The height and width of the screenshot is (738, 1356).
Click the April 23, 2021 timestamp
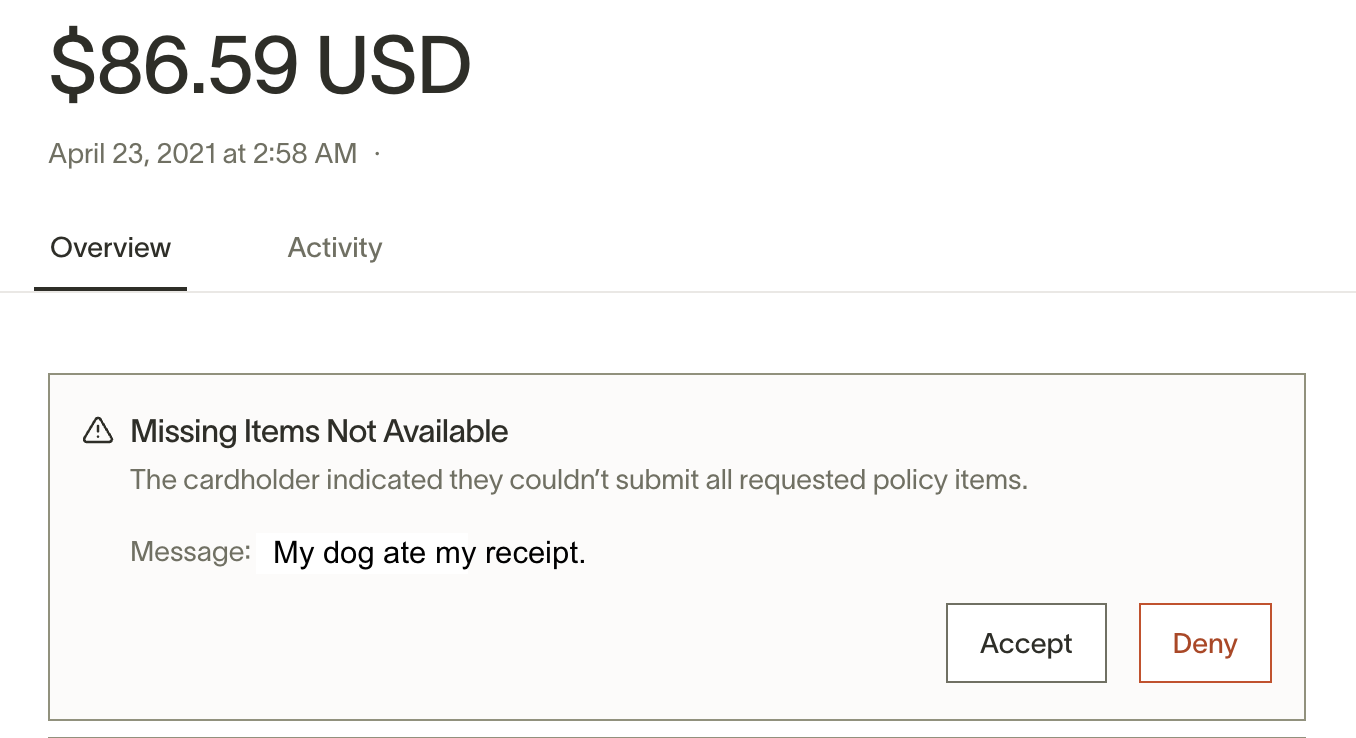[203, 153]
